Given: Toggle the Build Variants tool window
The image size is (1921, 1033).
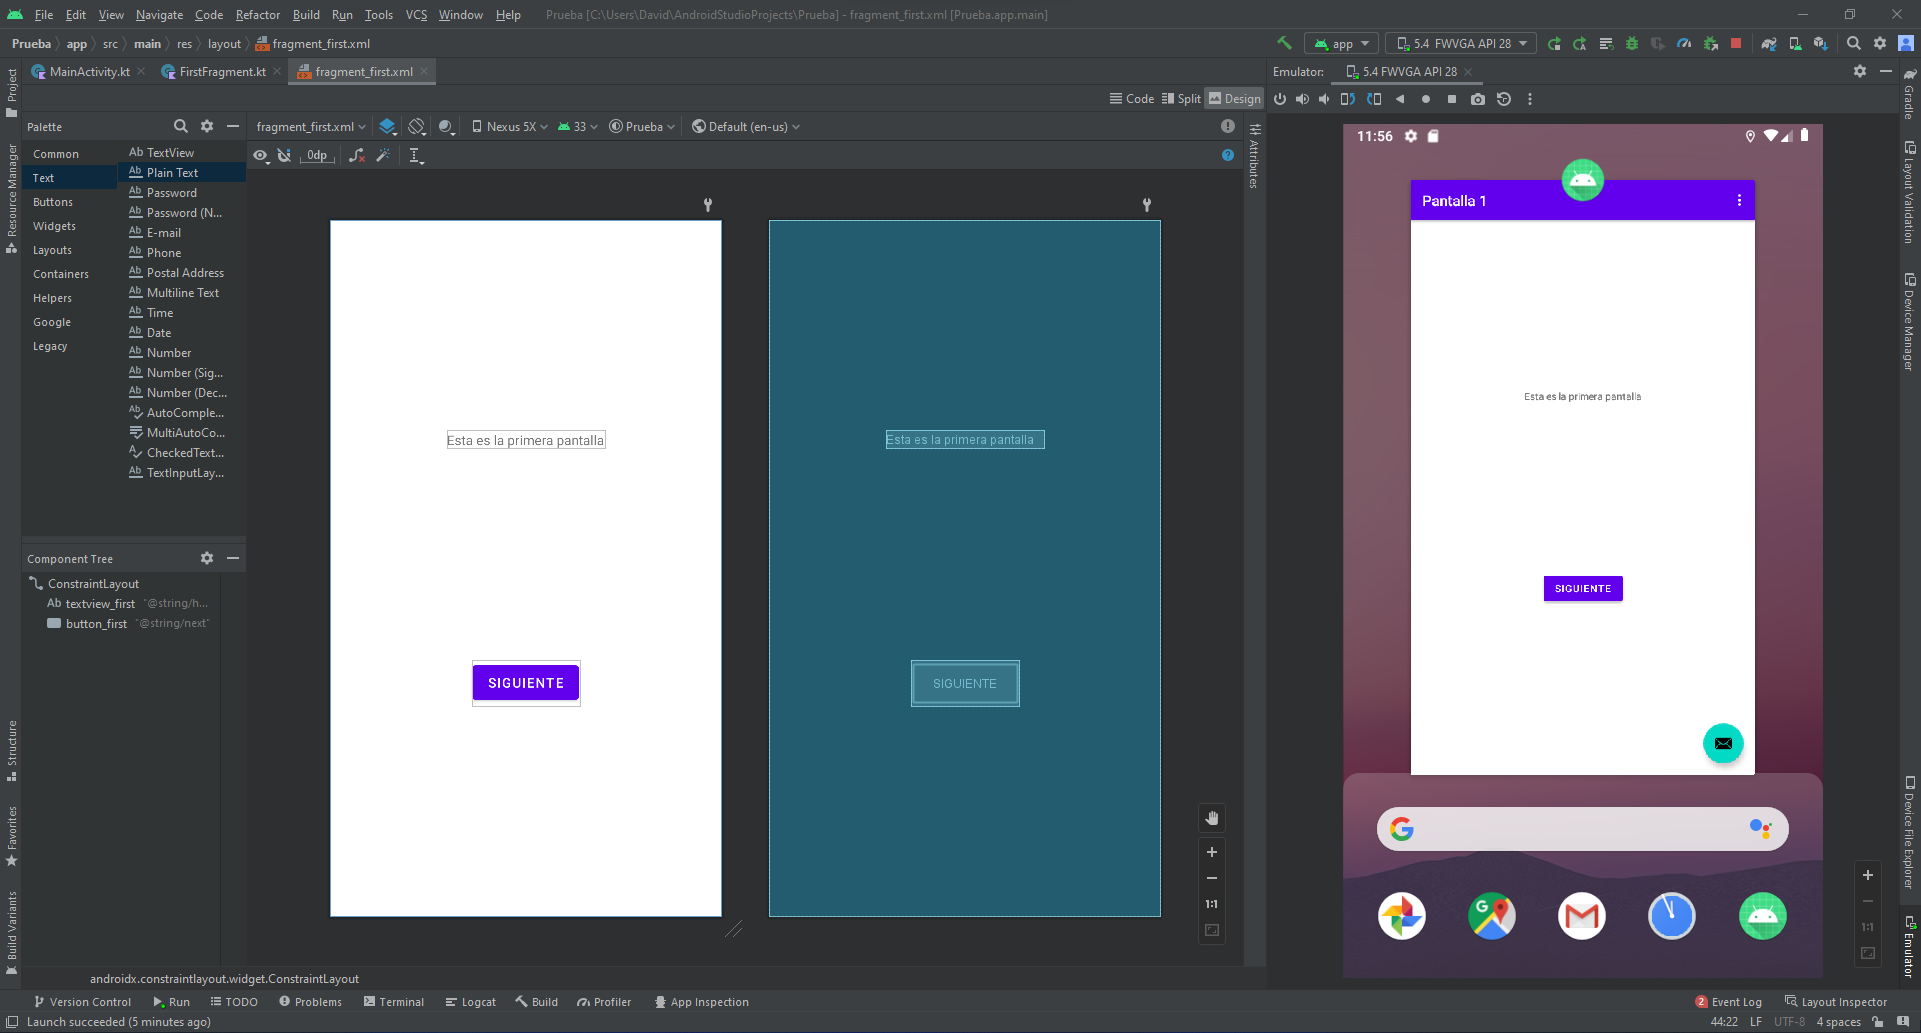Looking at the screenshot, I should 11,931.
